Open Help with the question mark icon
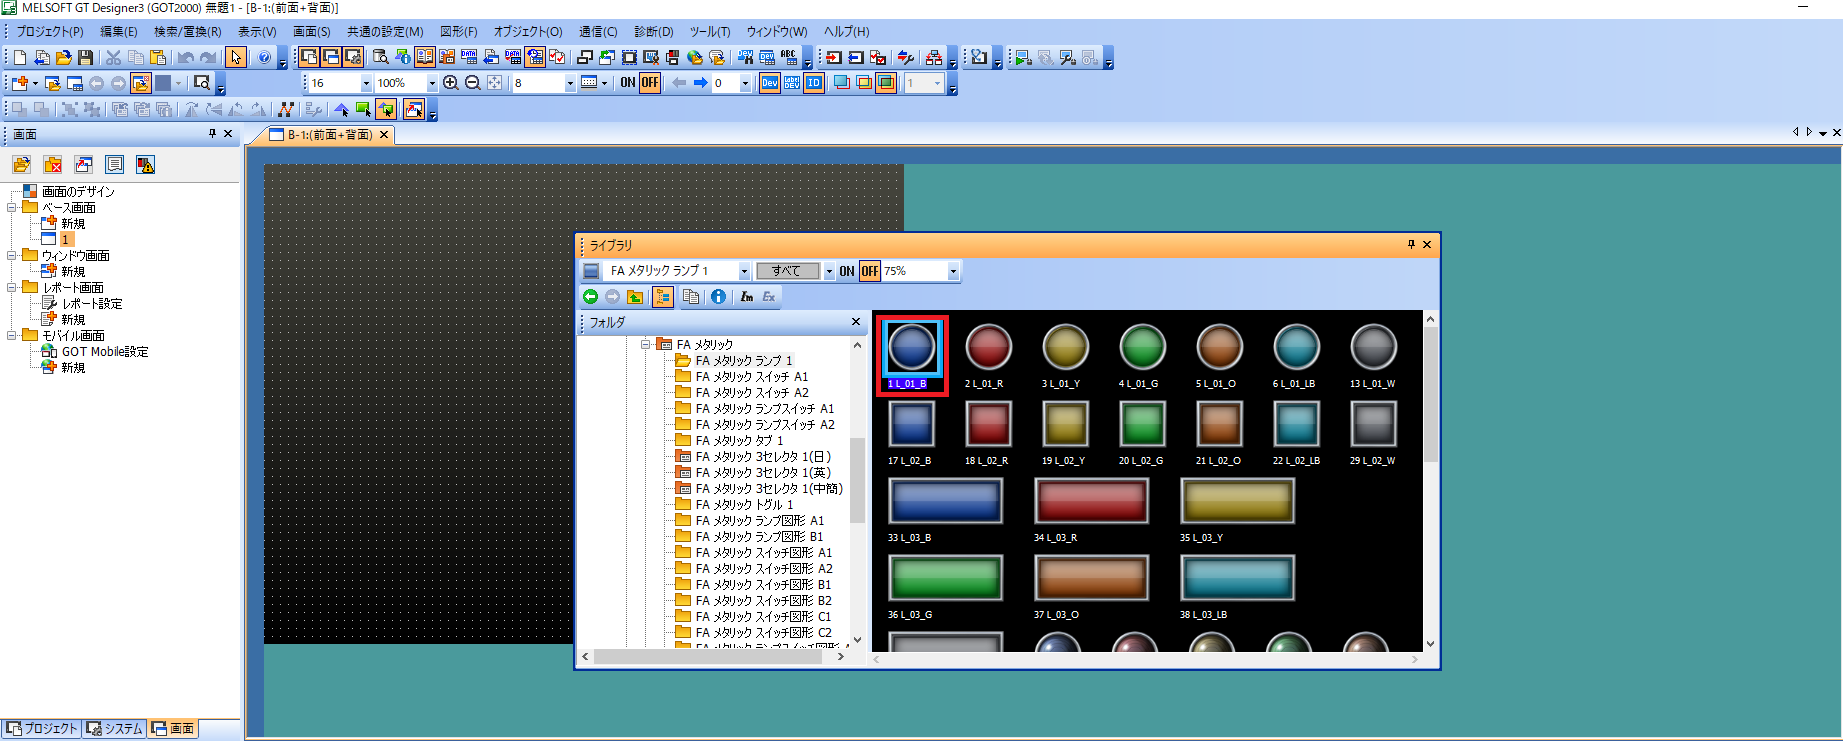This screenshot has width=1843, height=741. 264,58
